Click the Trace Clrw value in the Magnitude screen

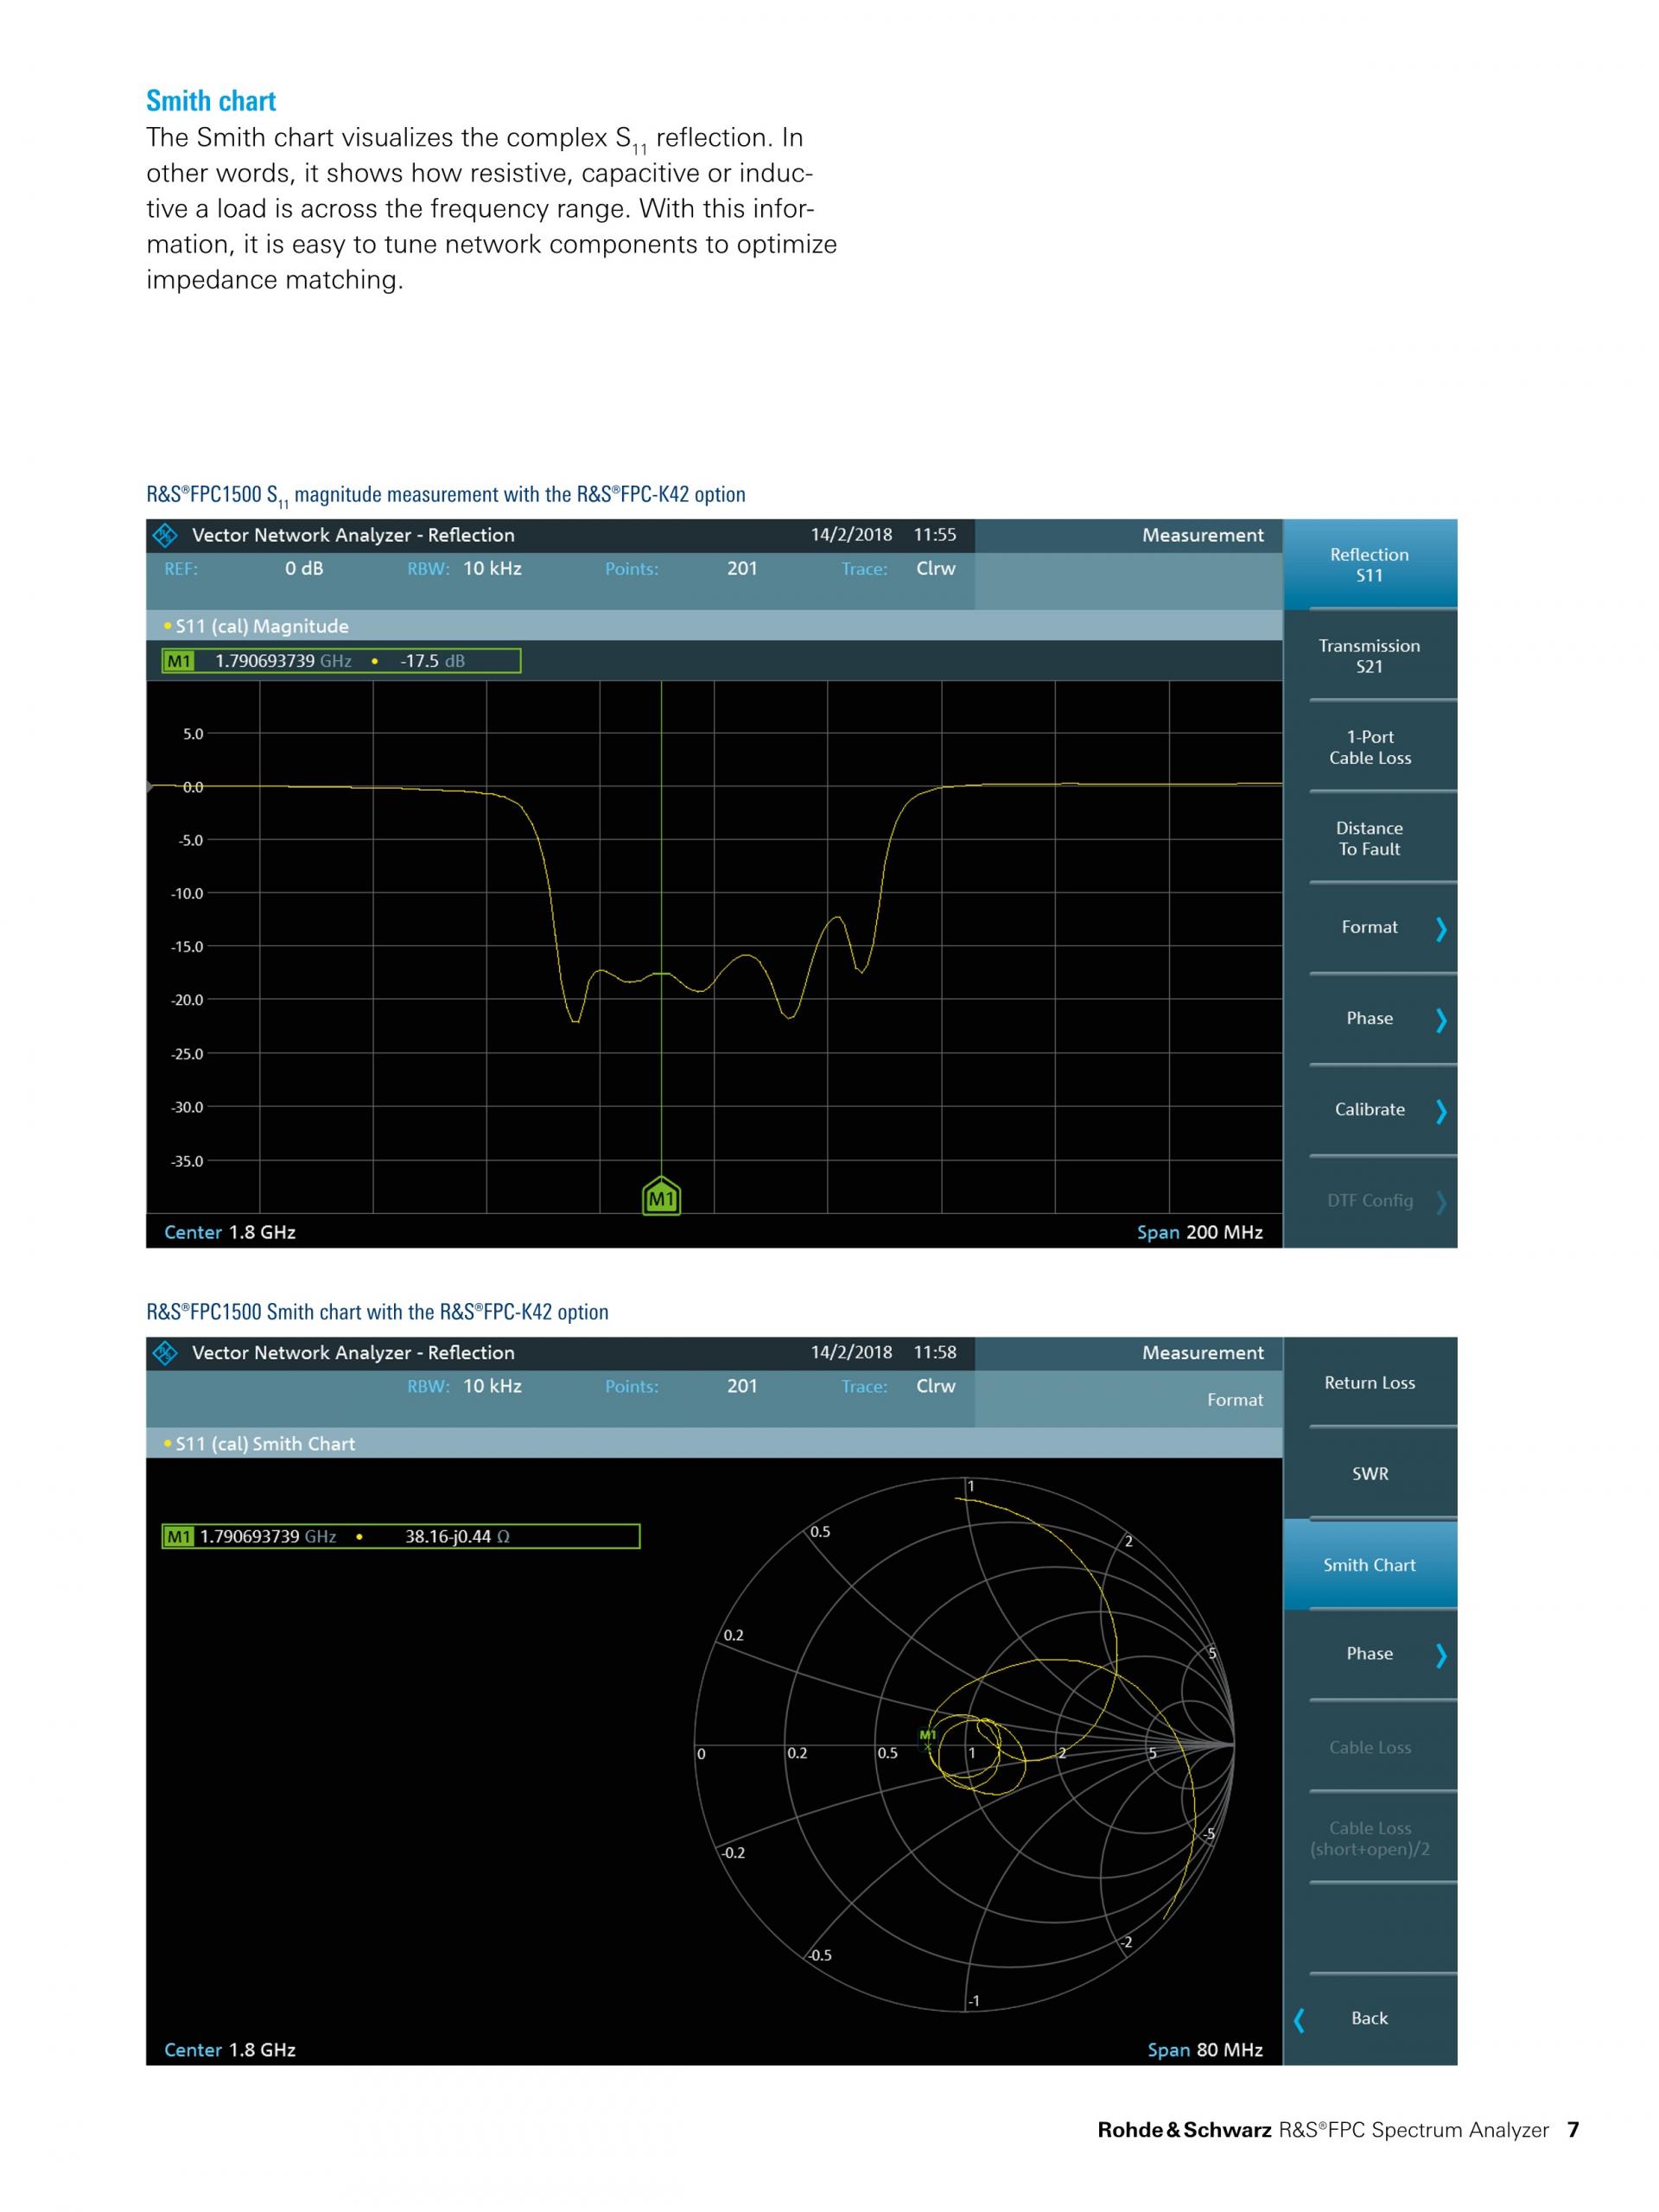tap(935, 568)
